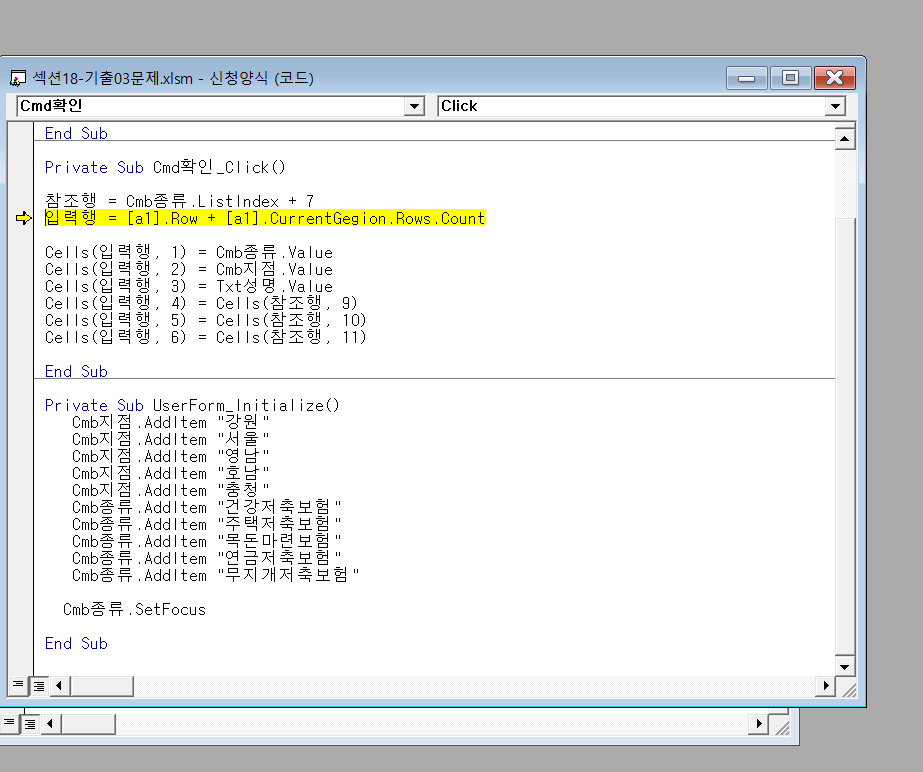Click the code window icon in the title bar
This screenshot has width=923, height=772.
(17, 78)
